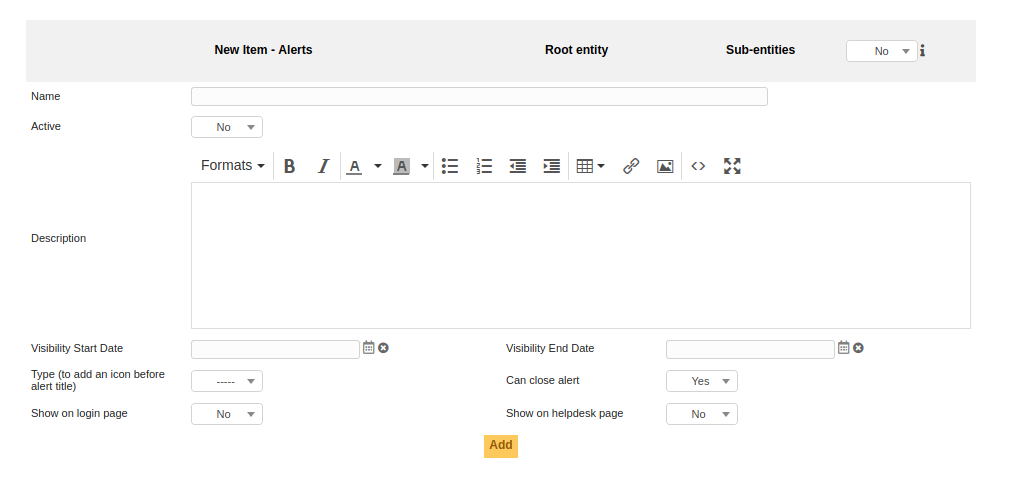Screen dimensions: 1019x493
Task: Change the Can close alert dropdown
Action: point(702,381)
